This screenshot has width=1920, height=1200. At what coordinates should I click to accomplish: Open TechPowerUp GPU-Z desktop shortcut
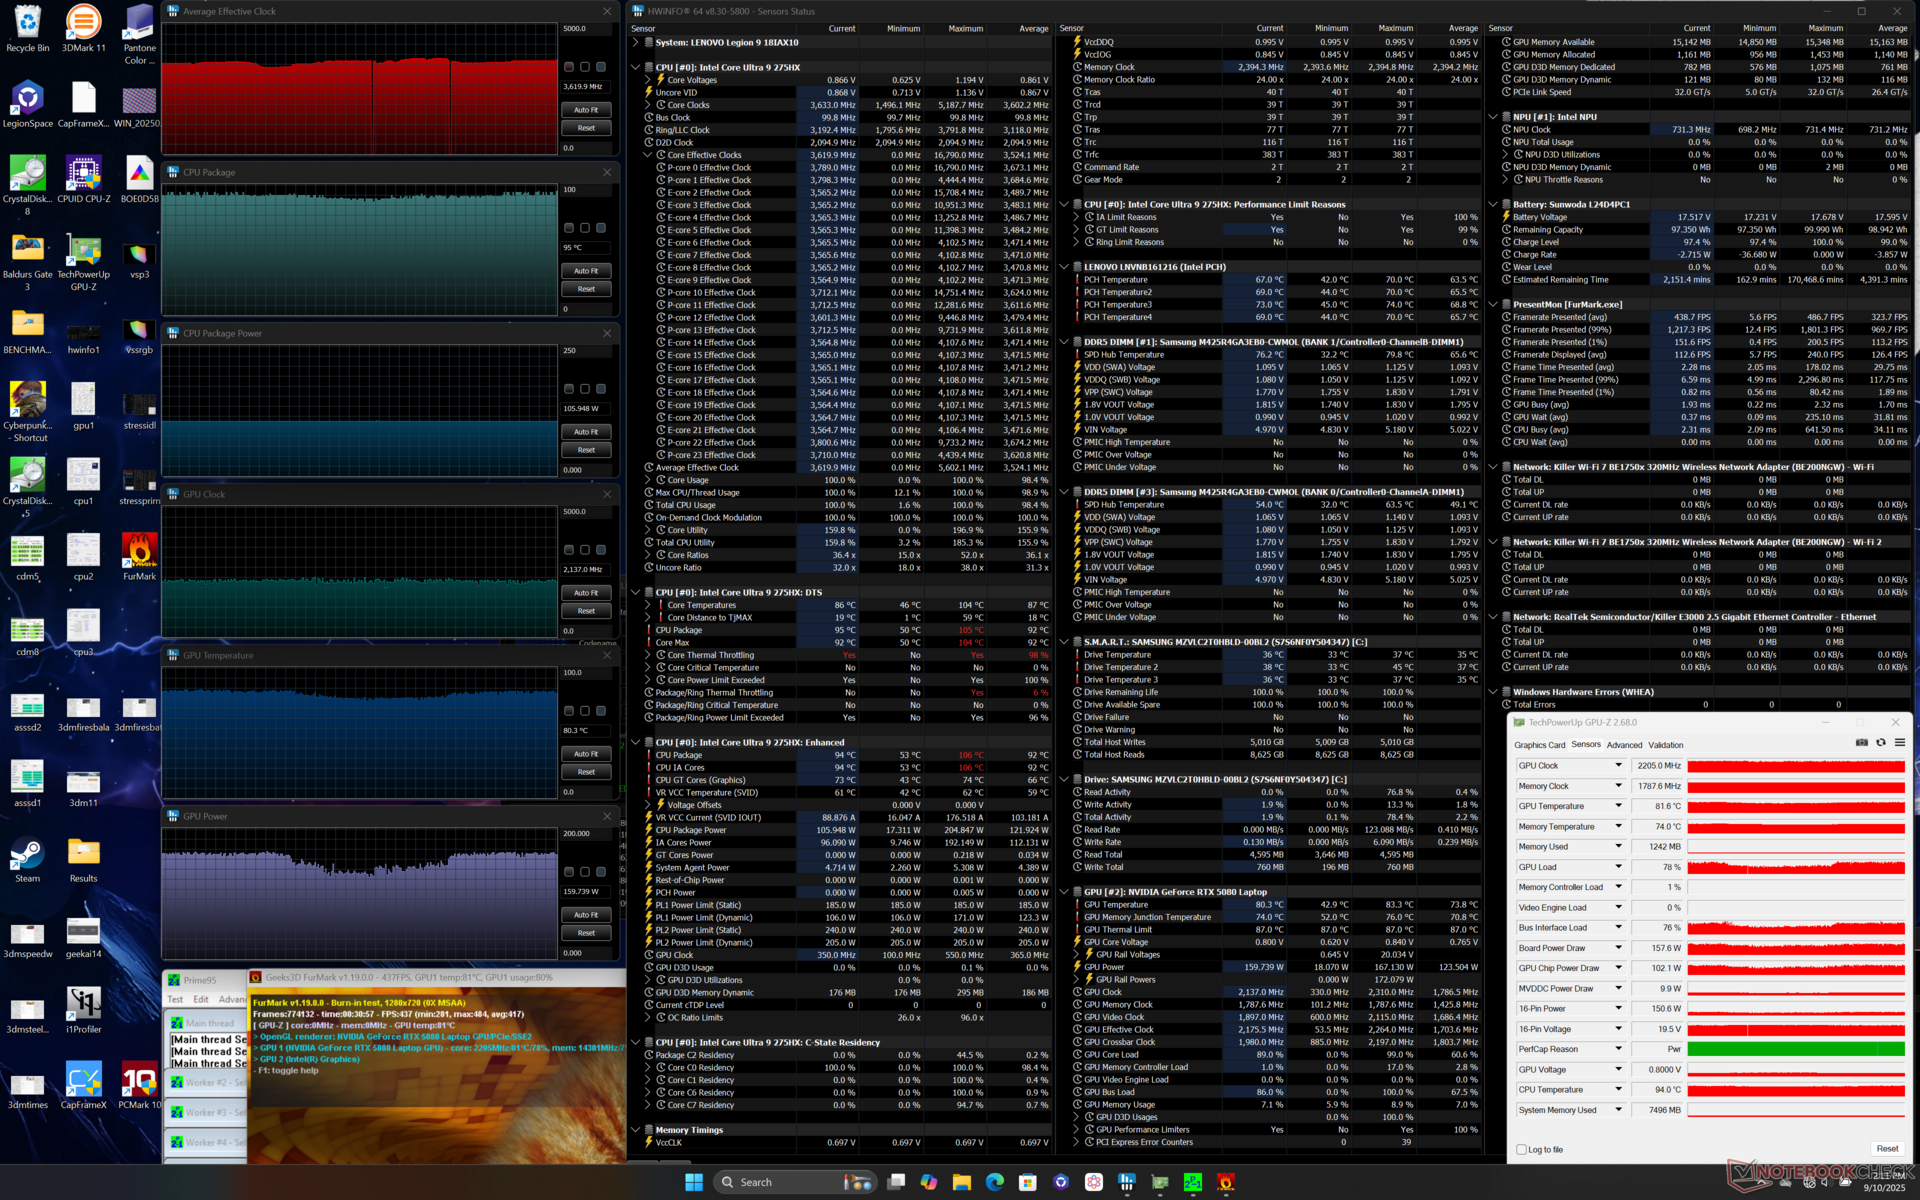83,252
